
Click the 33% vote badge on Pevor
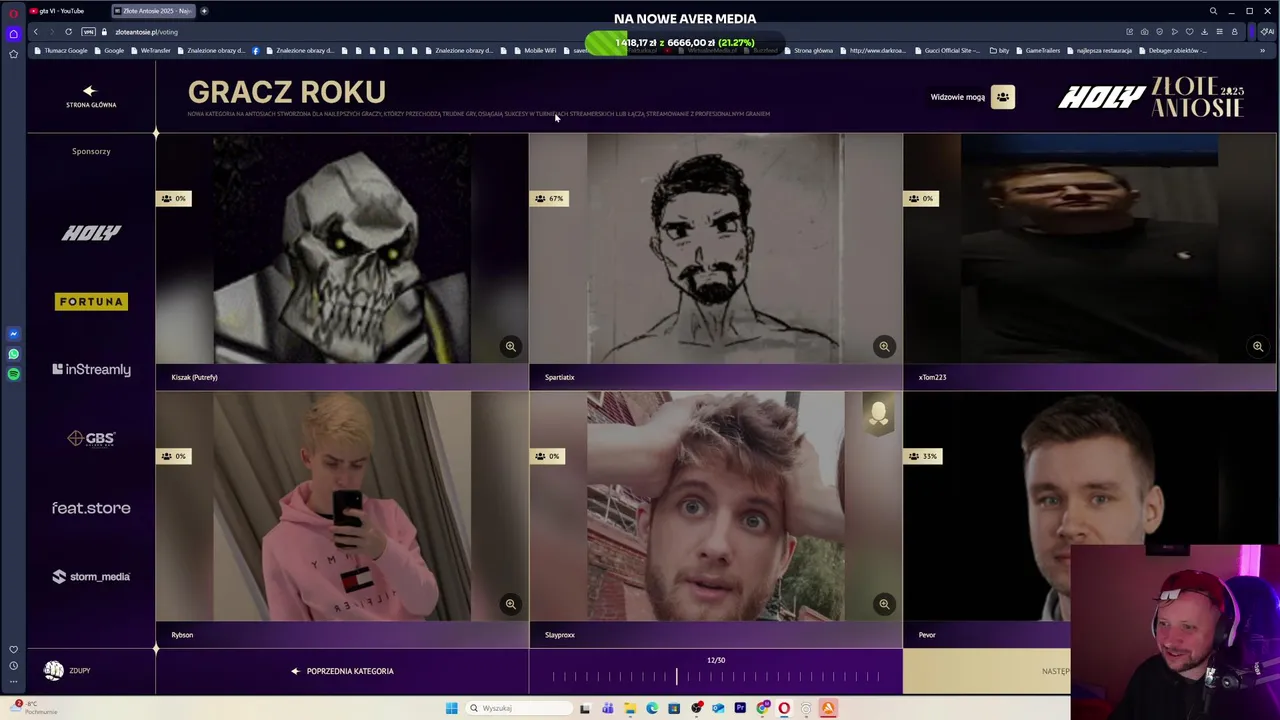pos(924,456)
